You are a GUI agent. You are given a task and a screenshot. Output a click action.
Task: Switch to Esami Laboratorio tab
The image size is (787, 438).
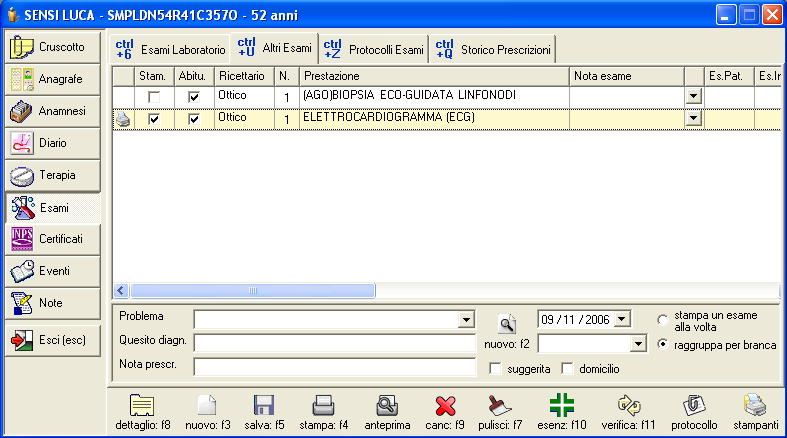pyautogui.click(x=171, y=49)
